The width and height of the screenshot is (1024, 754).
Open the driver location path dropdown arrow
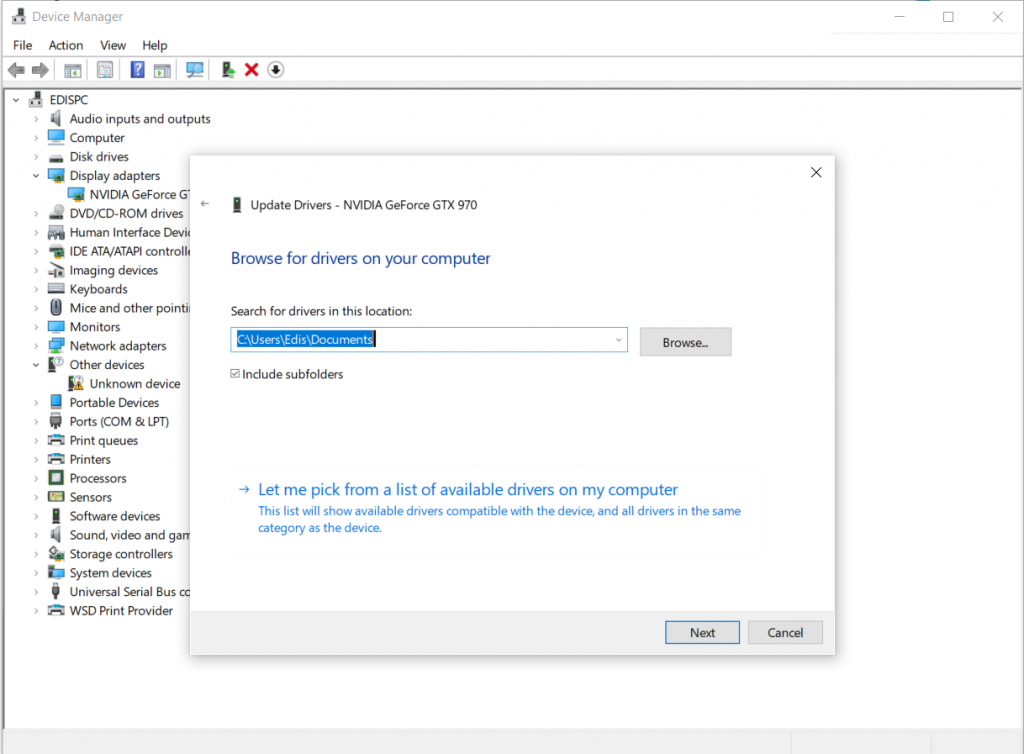(x=618, y=340)
